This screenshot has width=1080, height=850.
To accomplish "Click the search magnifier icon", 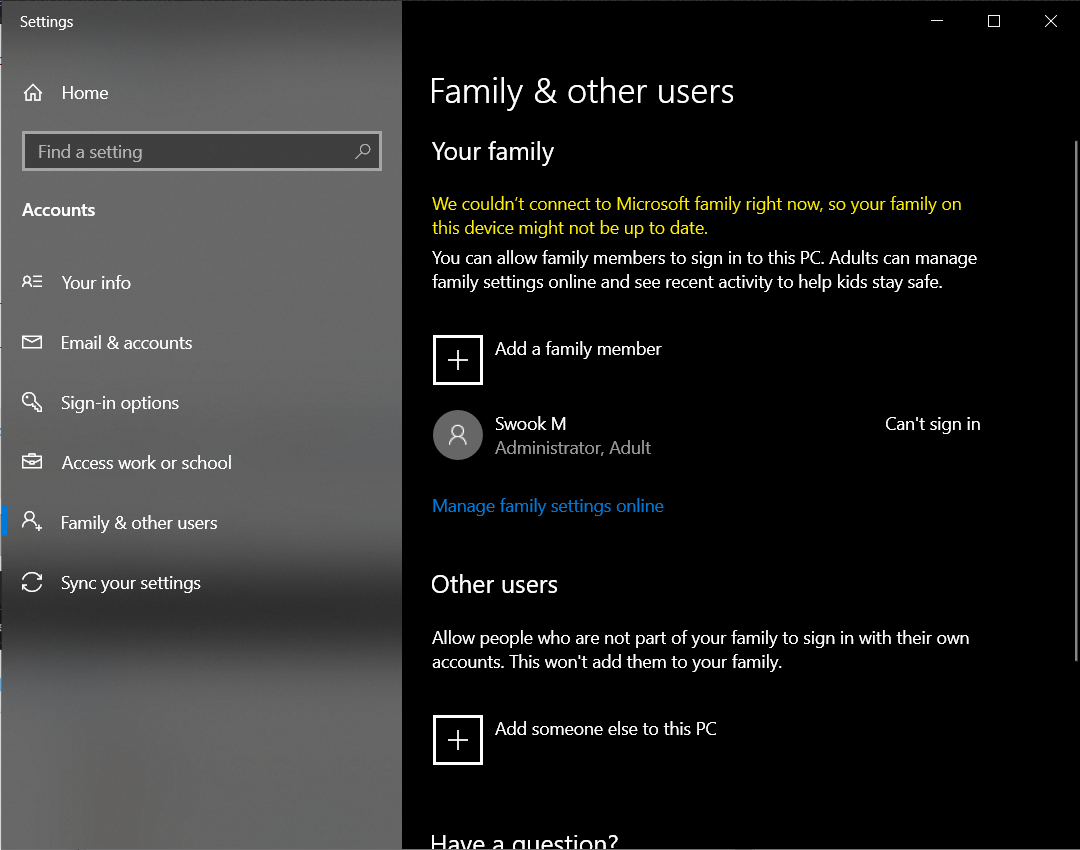I will (x=362, y=151).
